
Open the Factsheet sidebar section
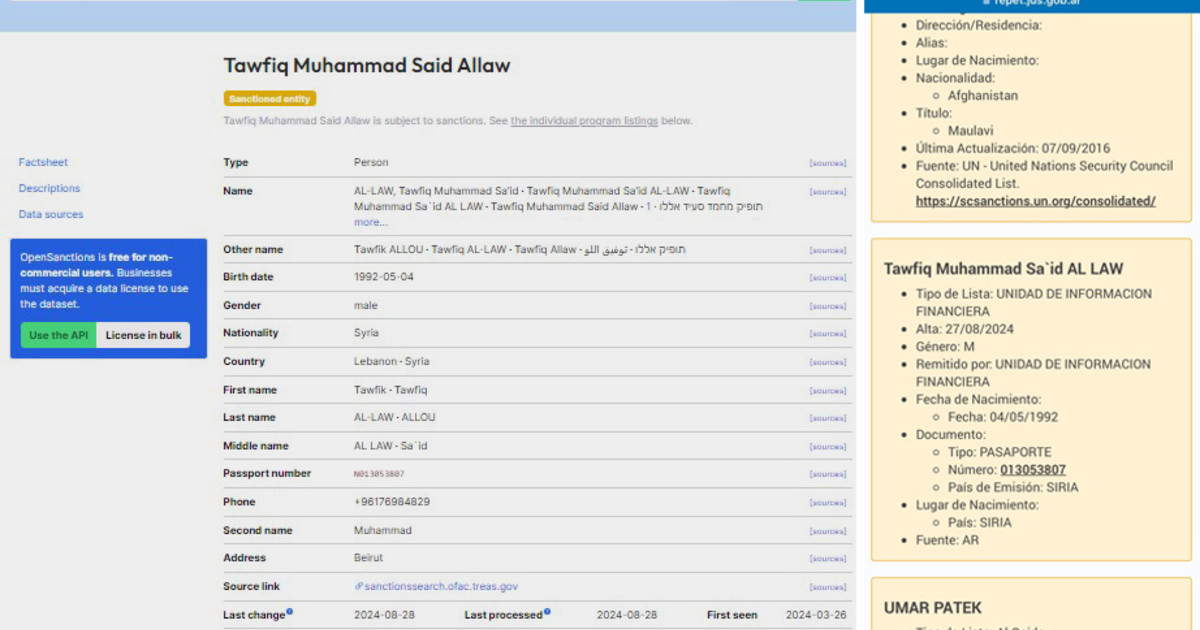click(x=43, y=162)
